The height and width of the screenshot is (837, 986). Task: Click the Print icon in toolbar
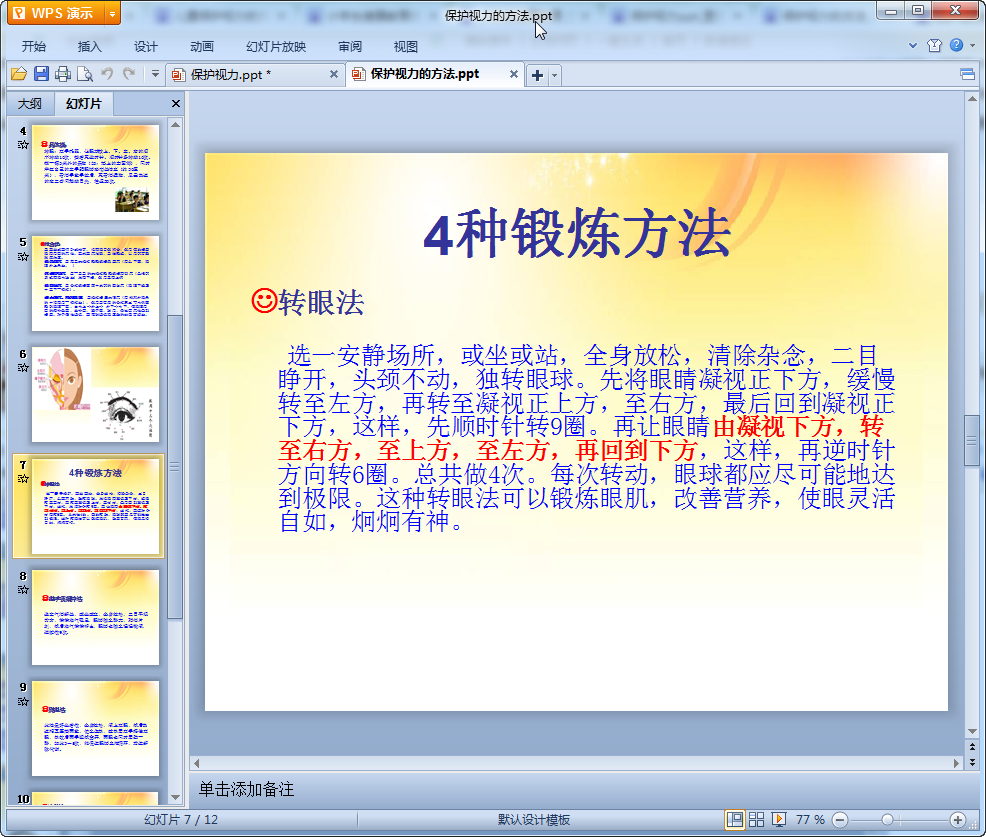click(x=63, y=74)
